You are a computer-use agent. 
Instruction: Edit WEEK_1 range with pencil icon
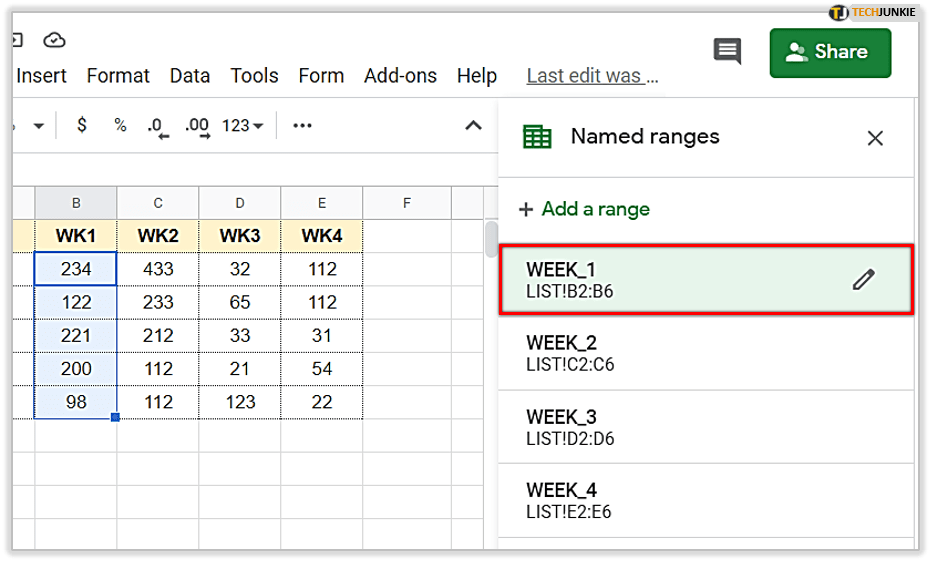tap(863, 281)
